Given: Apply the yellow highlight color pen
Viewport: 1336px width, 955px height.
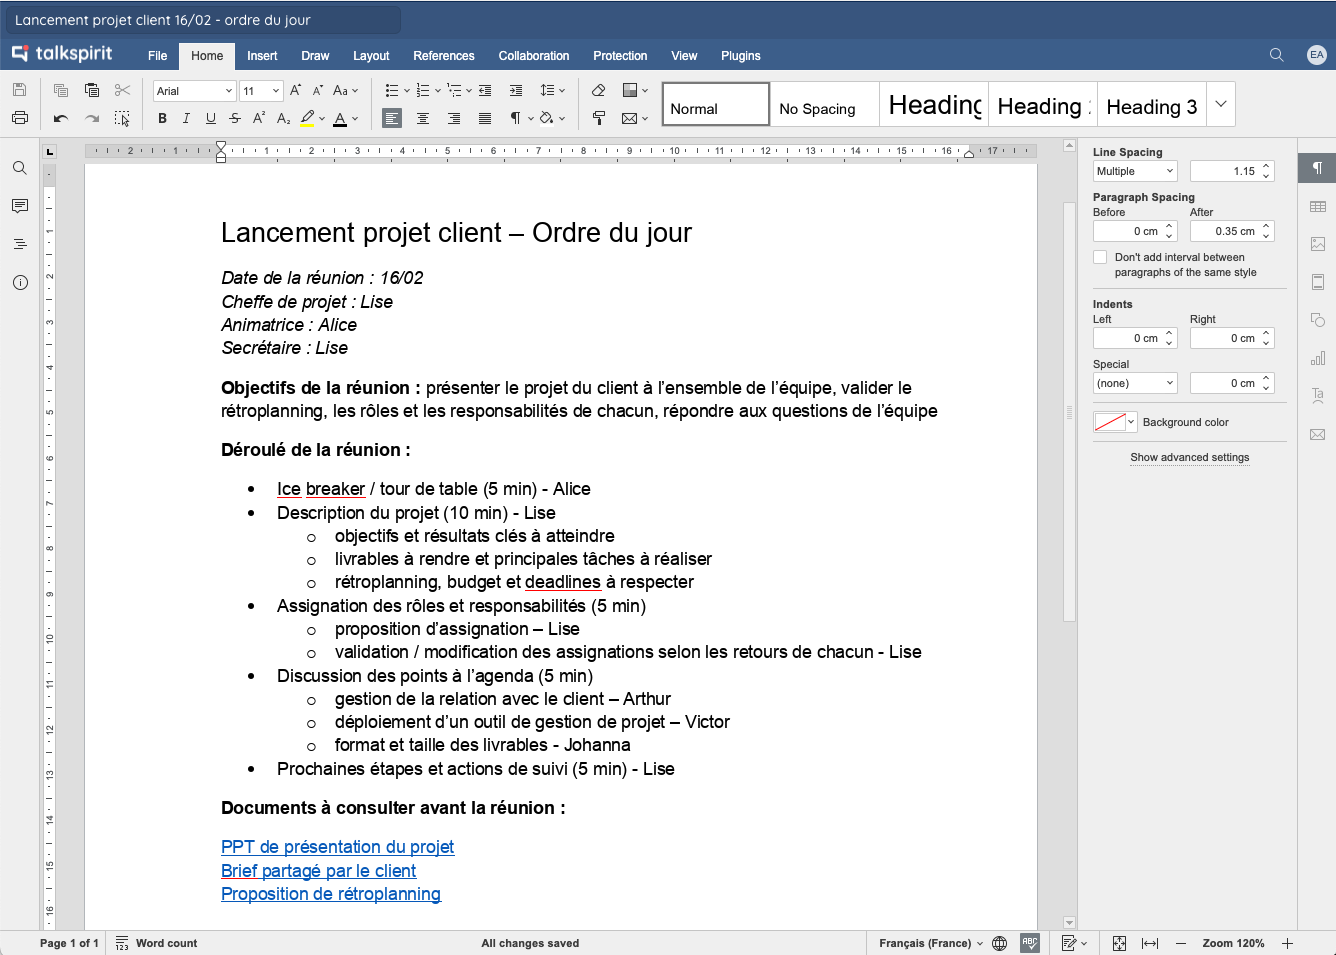Looking at the screenshot, I should click(307, 118).
